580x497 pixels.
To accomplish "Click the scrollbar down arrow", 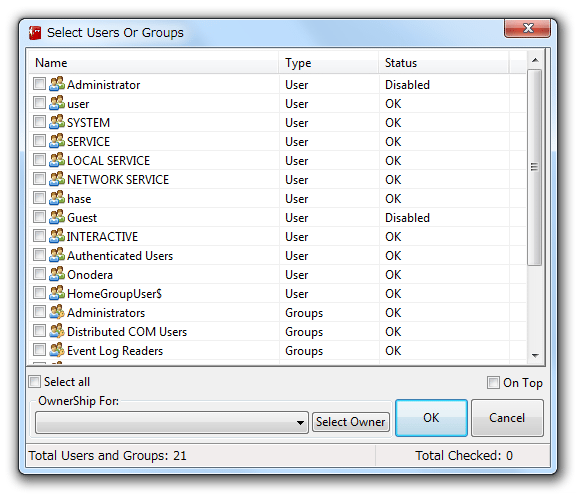I will (x=535, y=356).
